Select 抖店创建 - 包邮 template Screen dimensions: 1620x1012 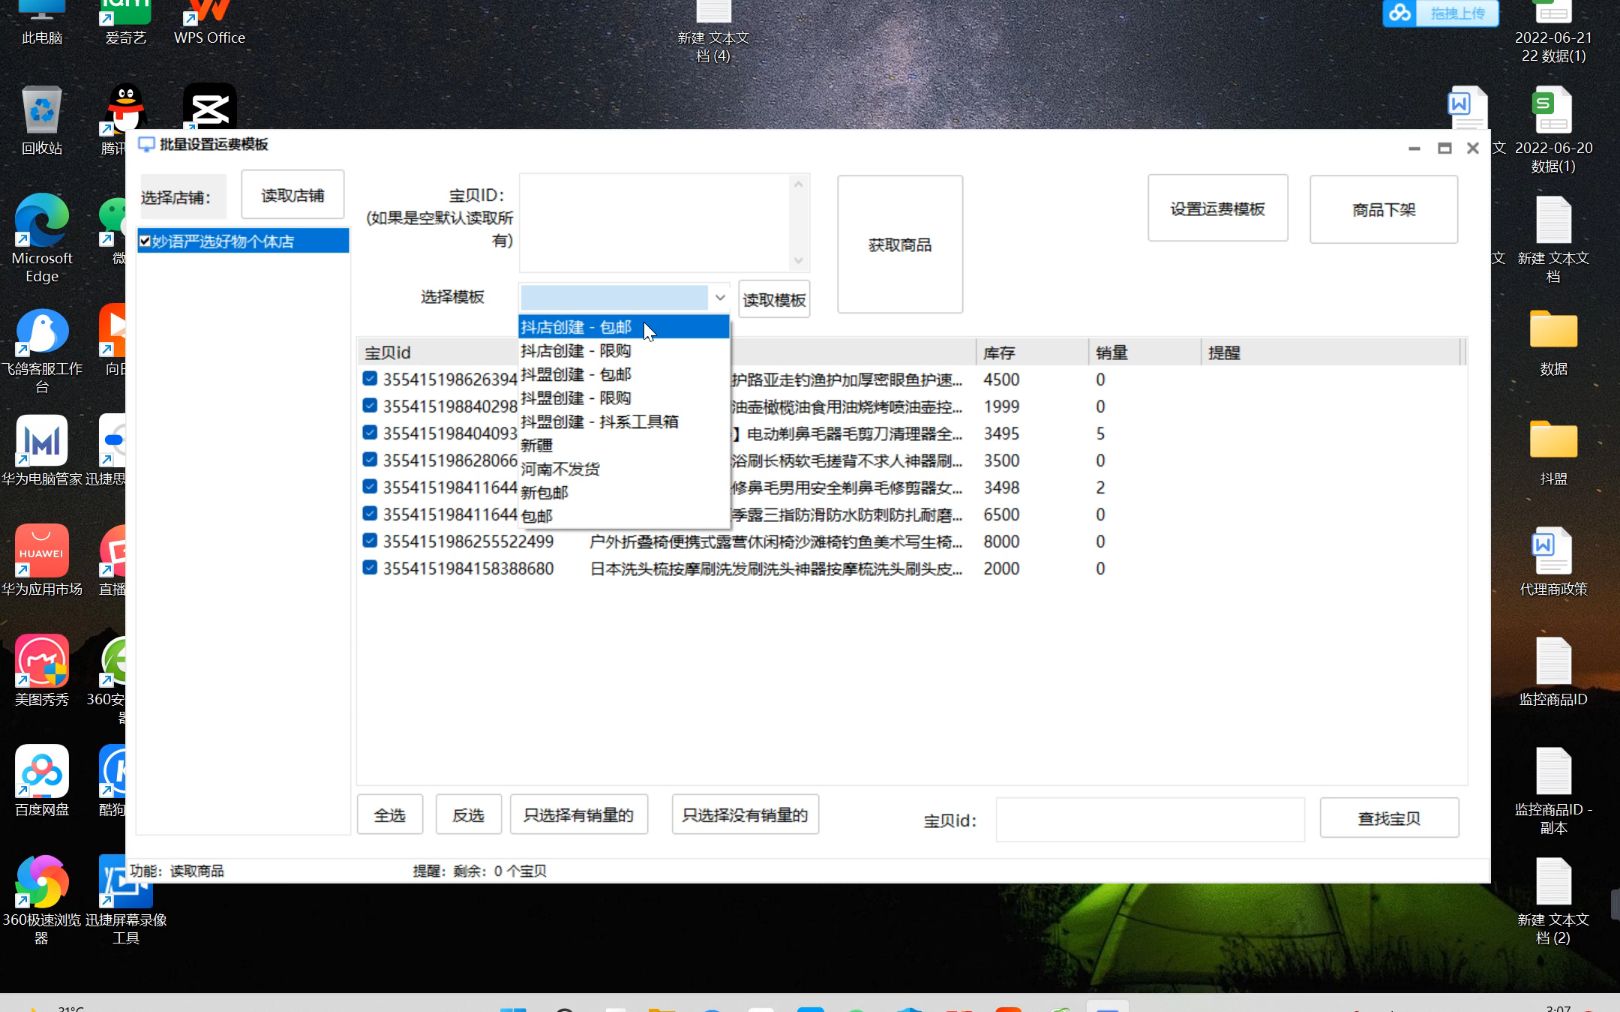575,326
